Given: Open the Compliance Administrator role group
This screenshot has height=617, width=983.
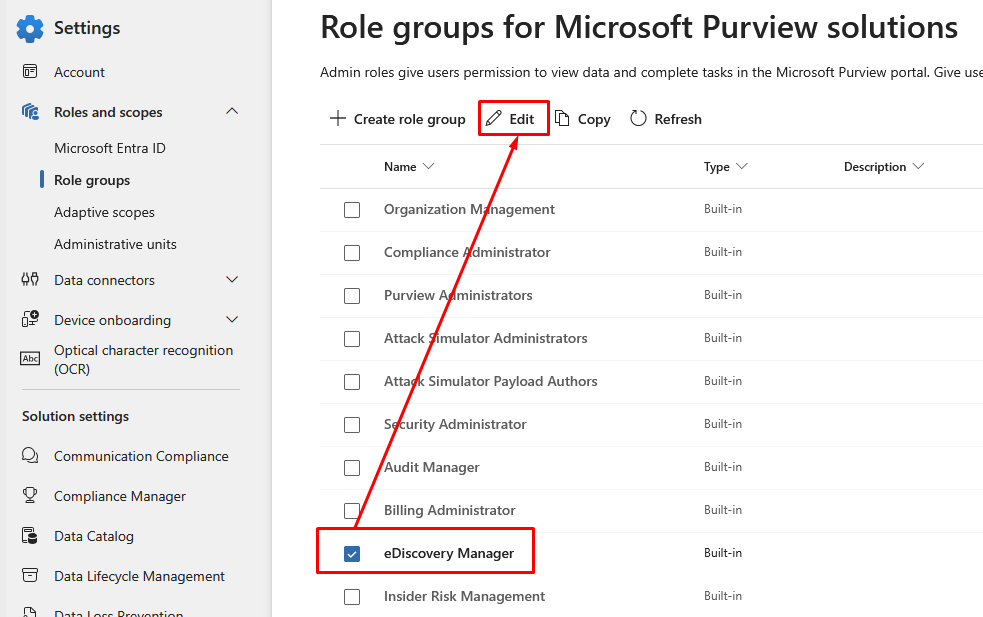Looking at the screenshot, I should [x=467, y=252].
